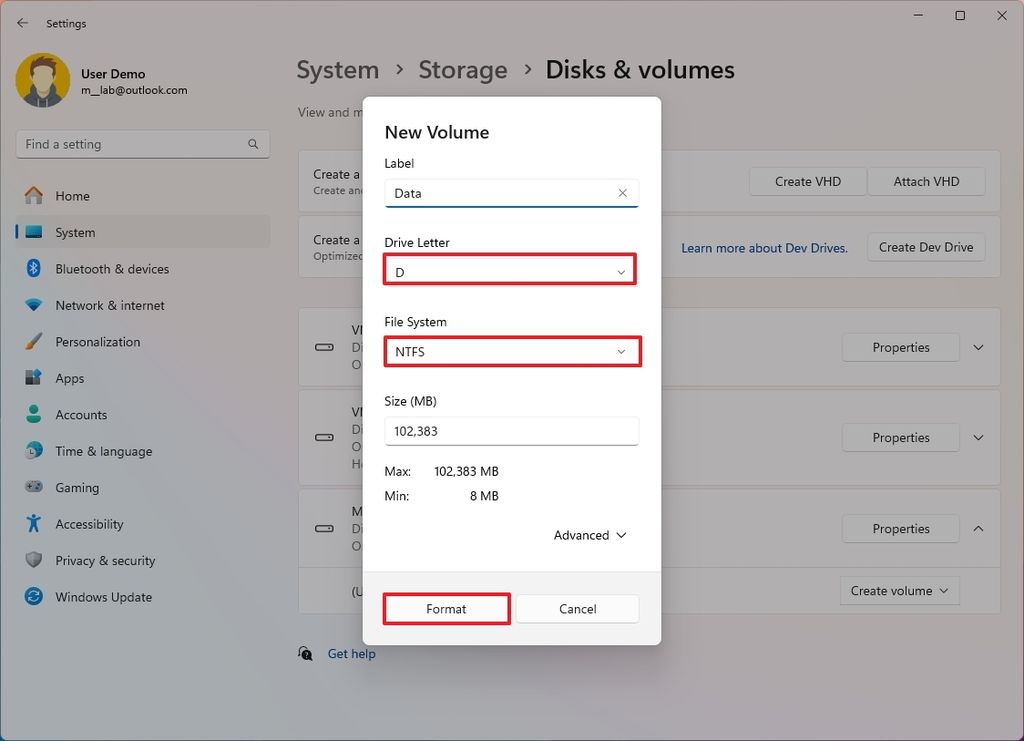Open Network & internet settings
The image size is (1024, 741).
coord(112,305)
